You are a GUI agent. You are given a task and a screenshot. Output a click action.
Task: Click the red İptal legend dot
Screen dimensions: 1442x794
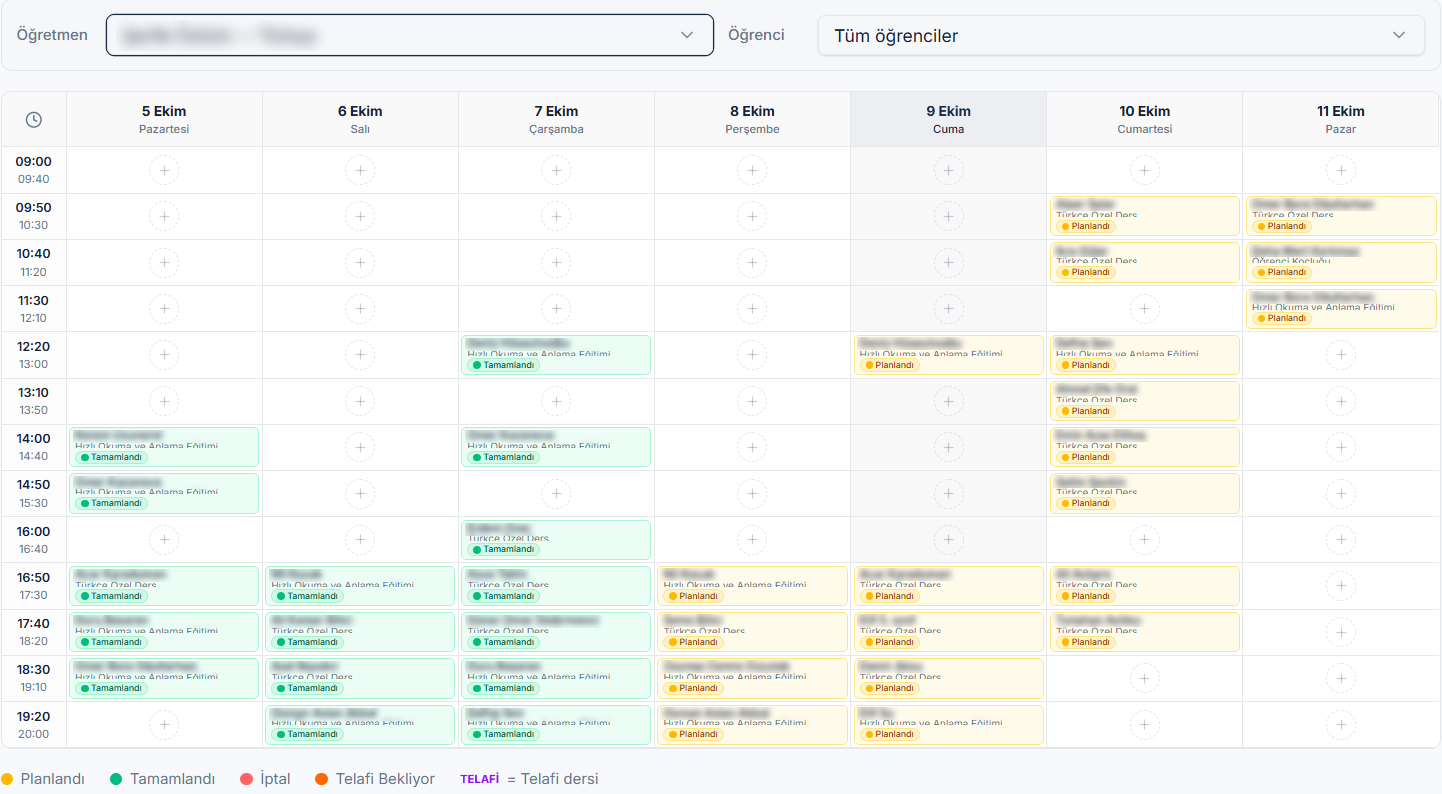coord(246,779)
